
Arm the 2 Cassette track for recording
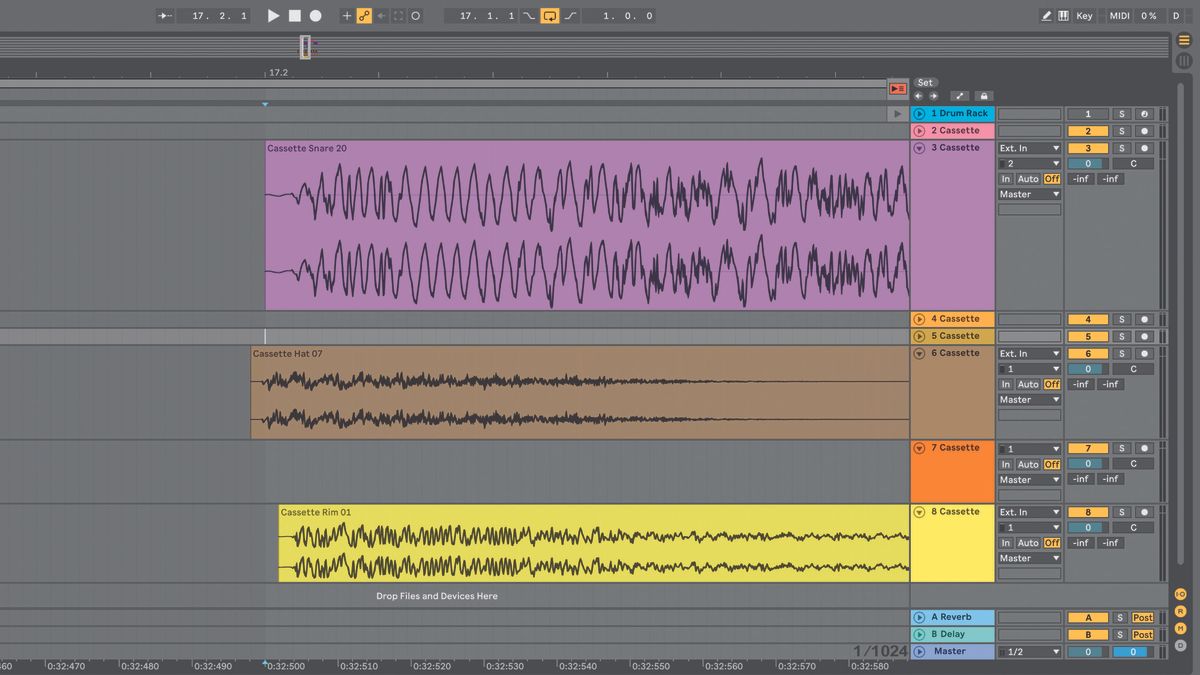point(1145,130)
